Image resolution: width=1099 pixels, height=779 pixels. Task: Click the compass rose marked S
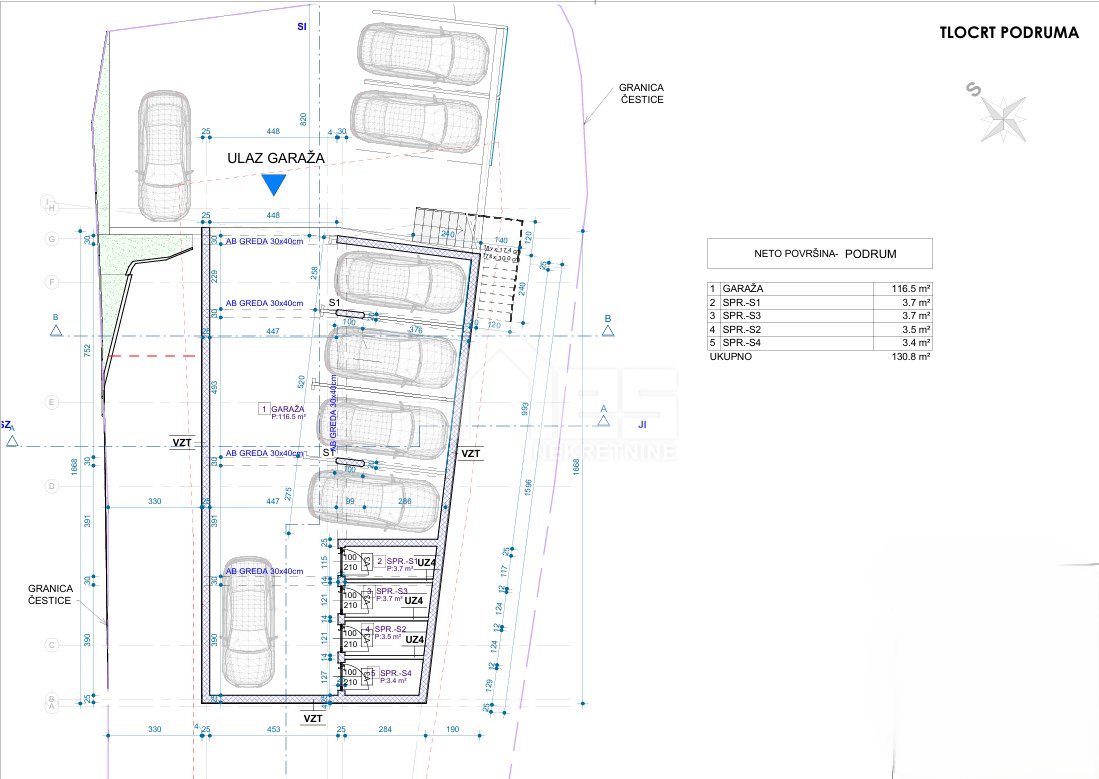[999, 114]
